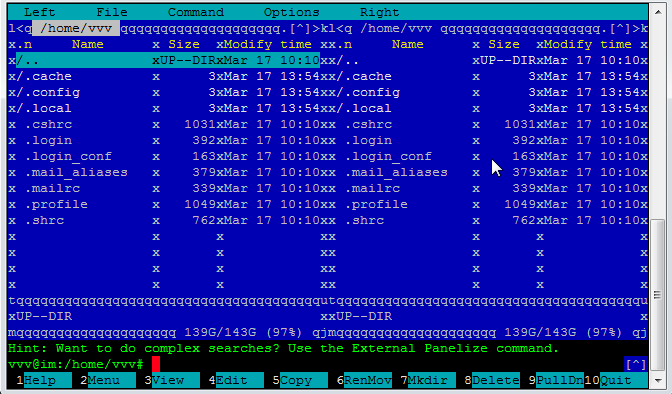Open the Command menu
The image size is (672, 394).
pos(195,12)
